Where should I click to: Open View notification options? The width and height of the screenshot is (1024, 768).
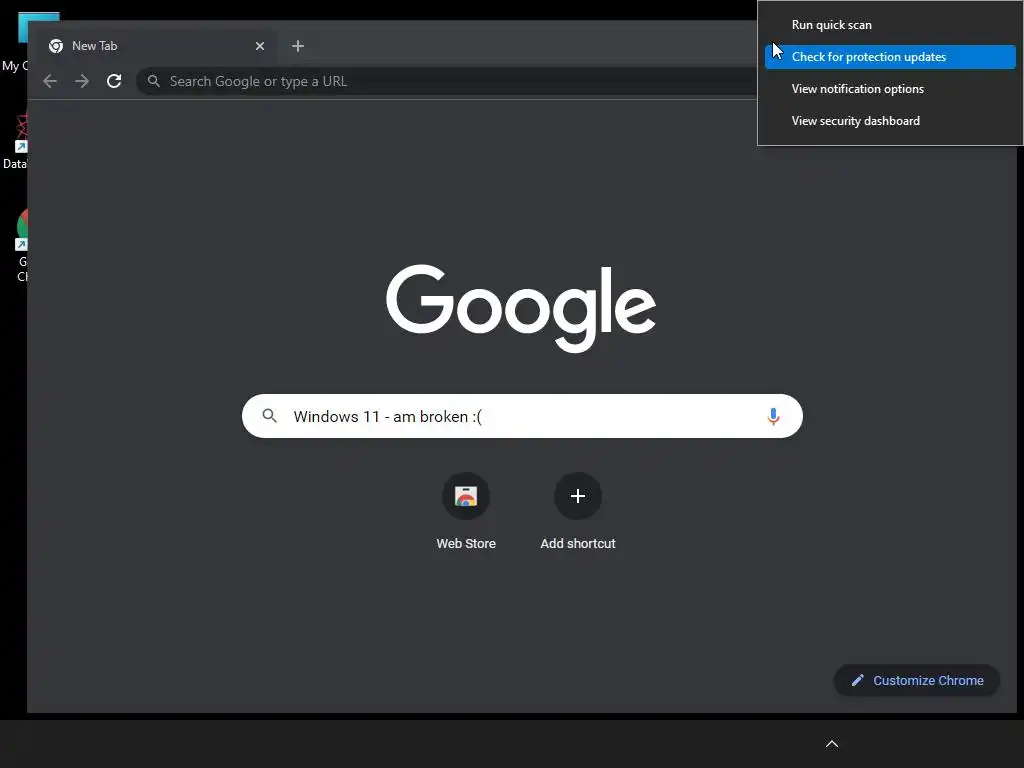point(889,89)
